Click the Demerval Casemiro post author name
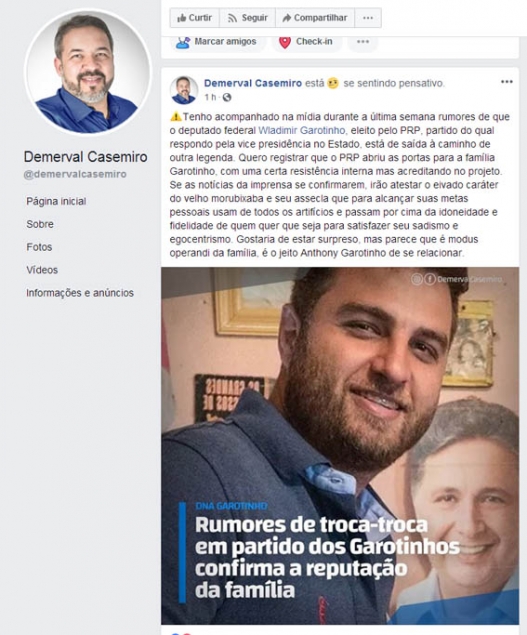527x635 pixels. click(x=253, y=83)
